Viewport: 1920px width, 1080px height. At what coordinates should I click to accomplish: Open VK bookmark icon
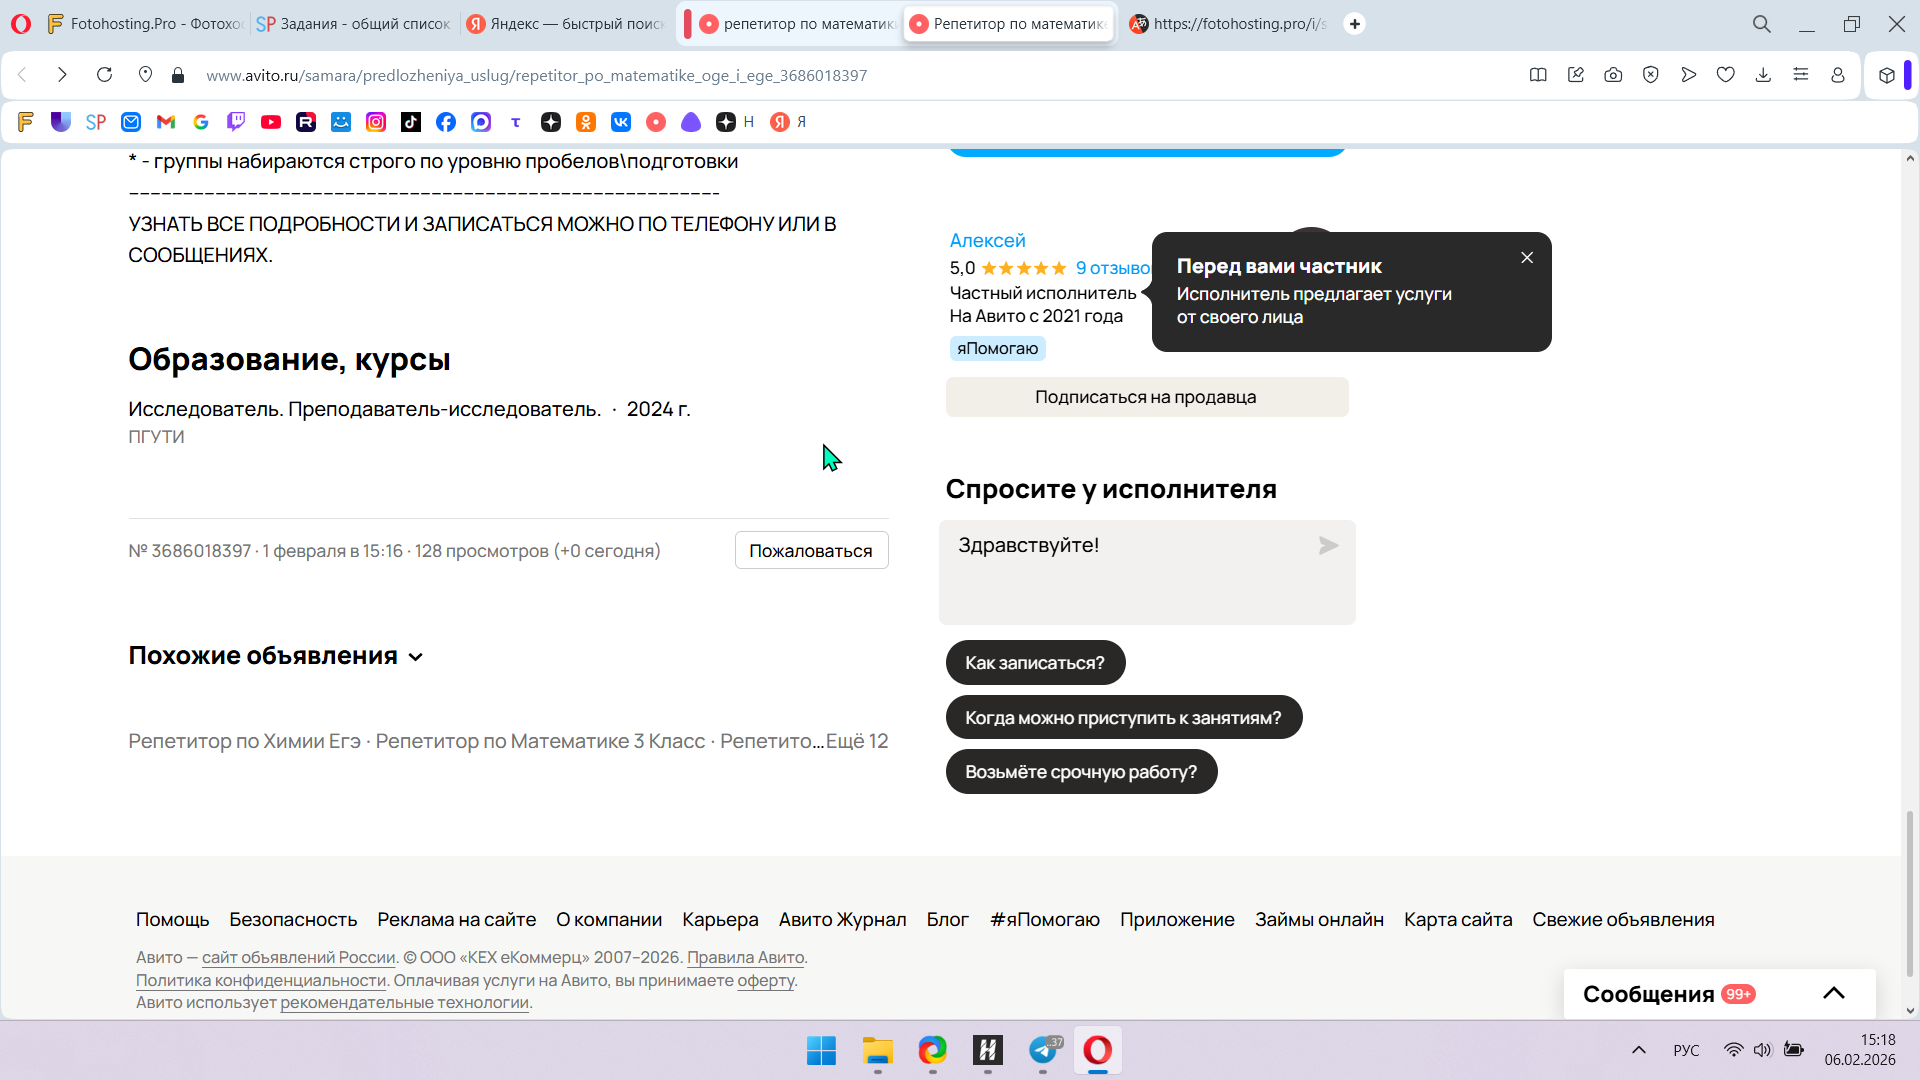point(621,122)
